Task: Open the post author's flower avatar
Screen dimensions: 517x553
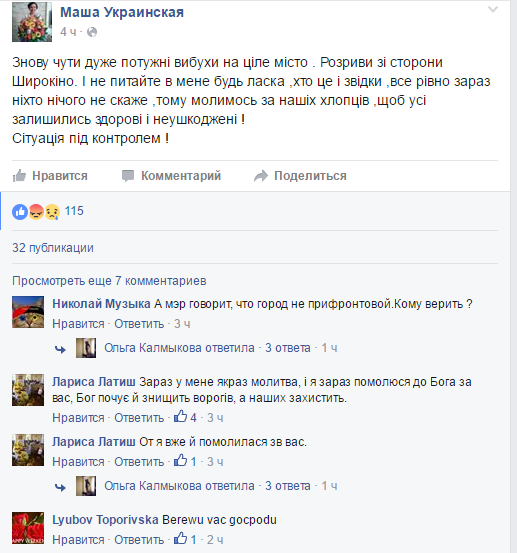Action: coord(32,22)
